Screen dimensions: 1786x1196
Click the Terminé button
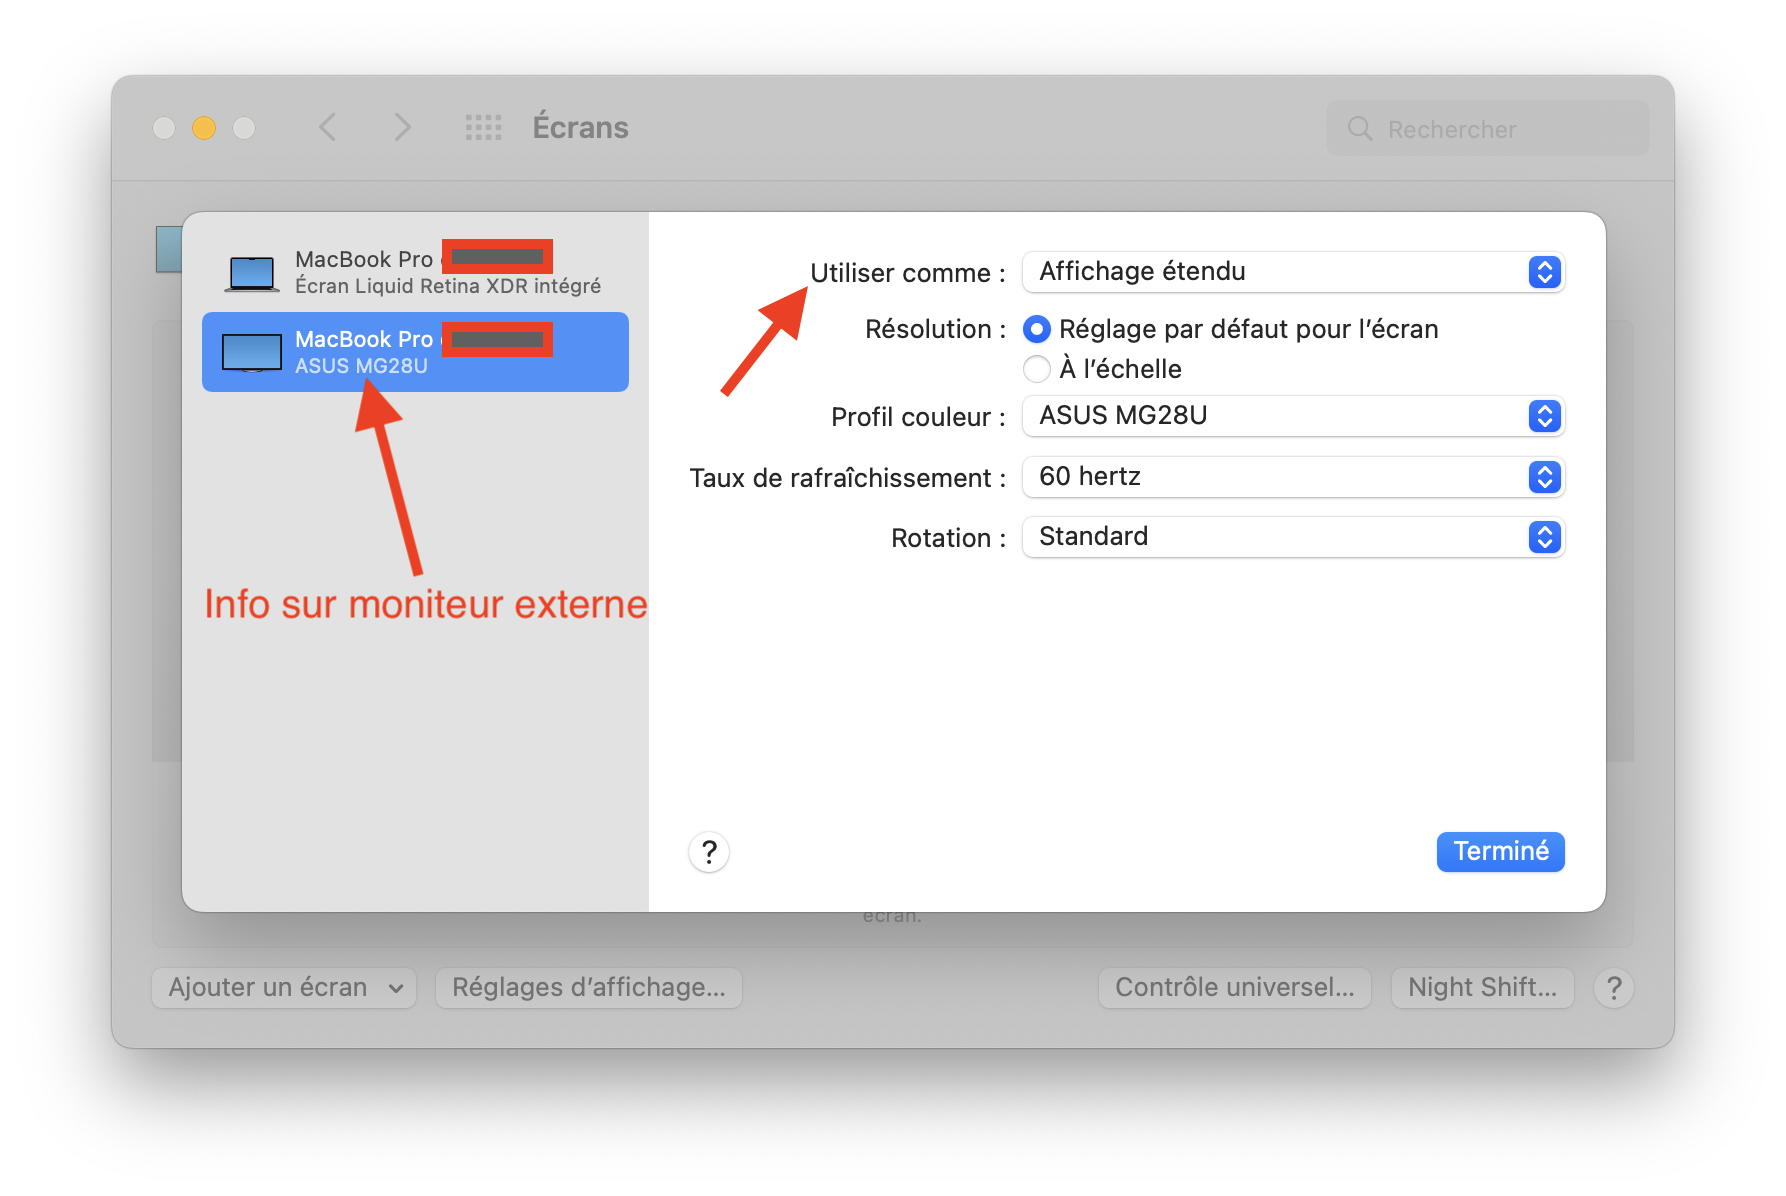point(1501,852)
